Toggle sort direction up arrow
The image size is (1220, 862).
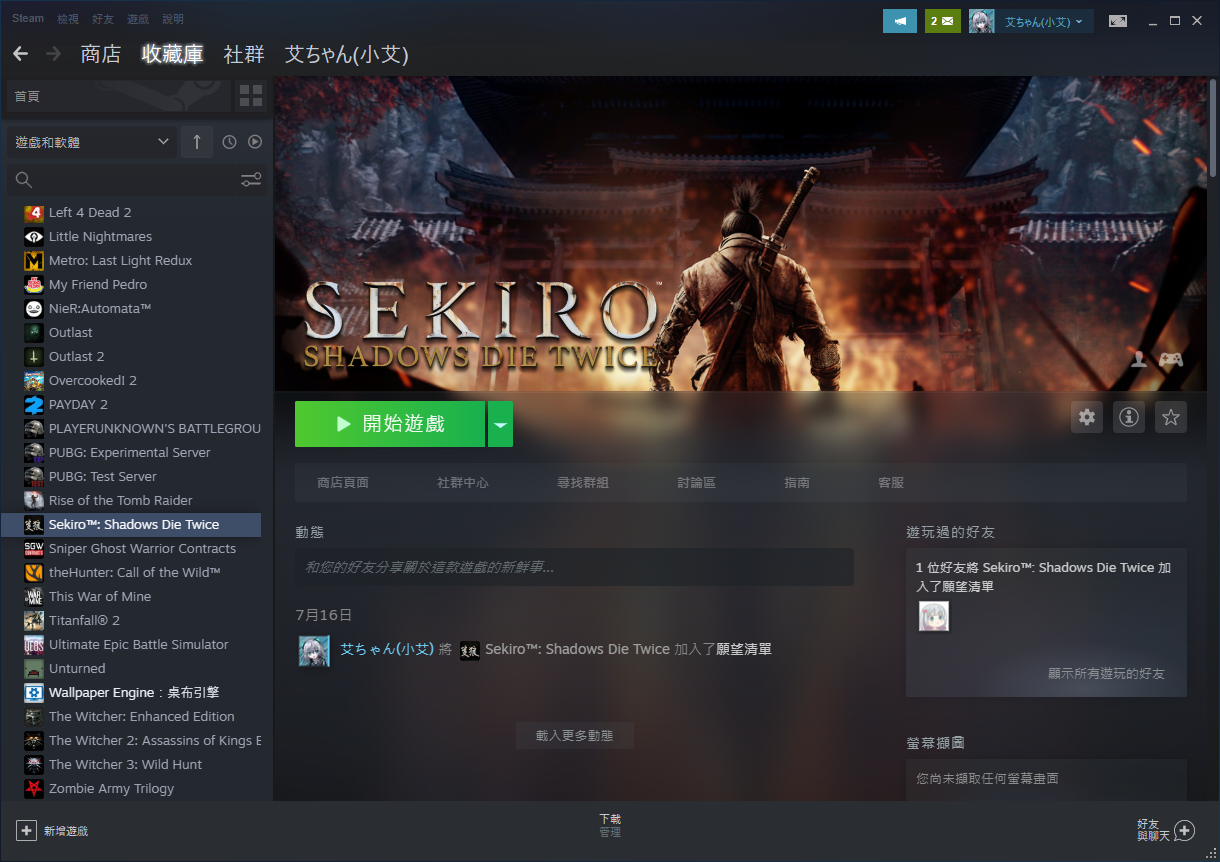[x=197, y=142]
